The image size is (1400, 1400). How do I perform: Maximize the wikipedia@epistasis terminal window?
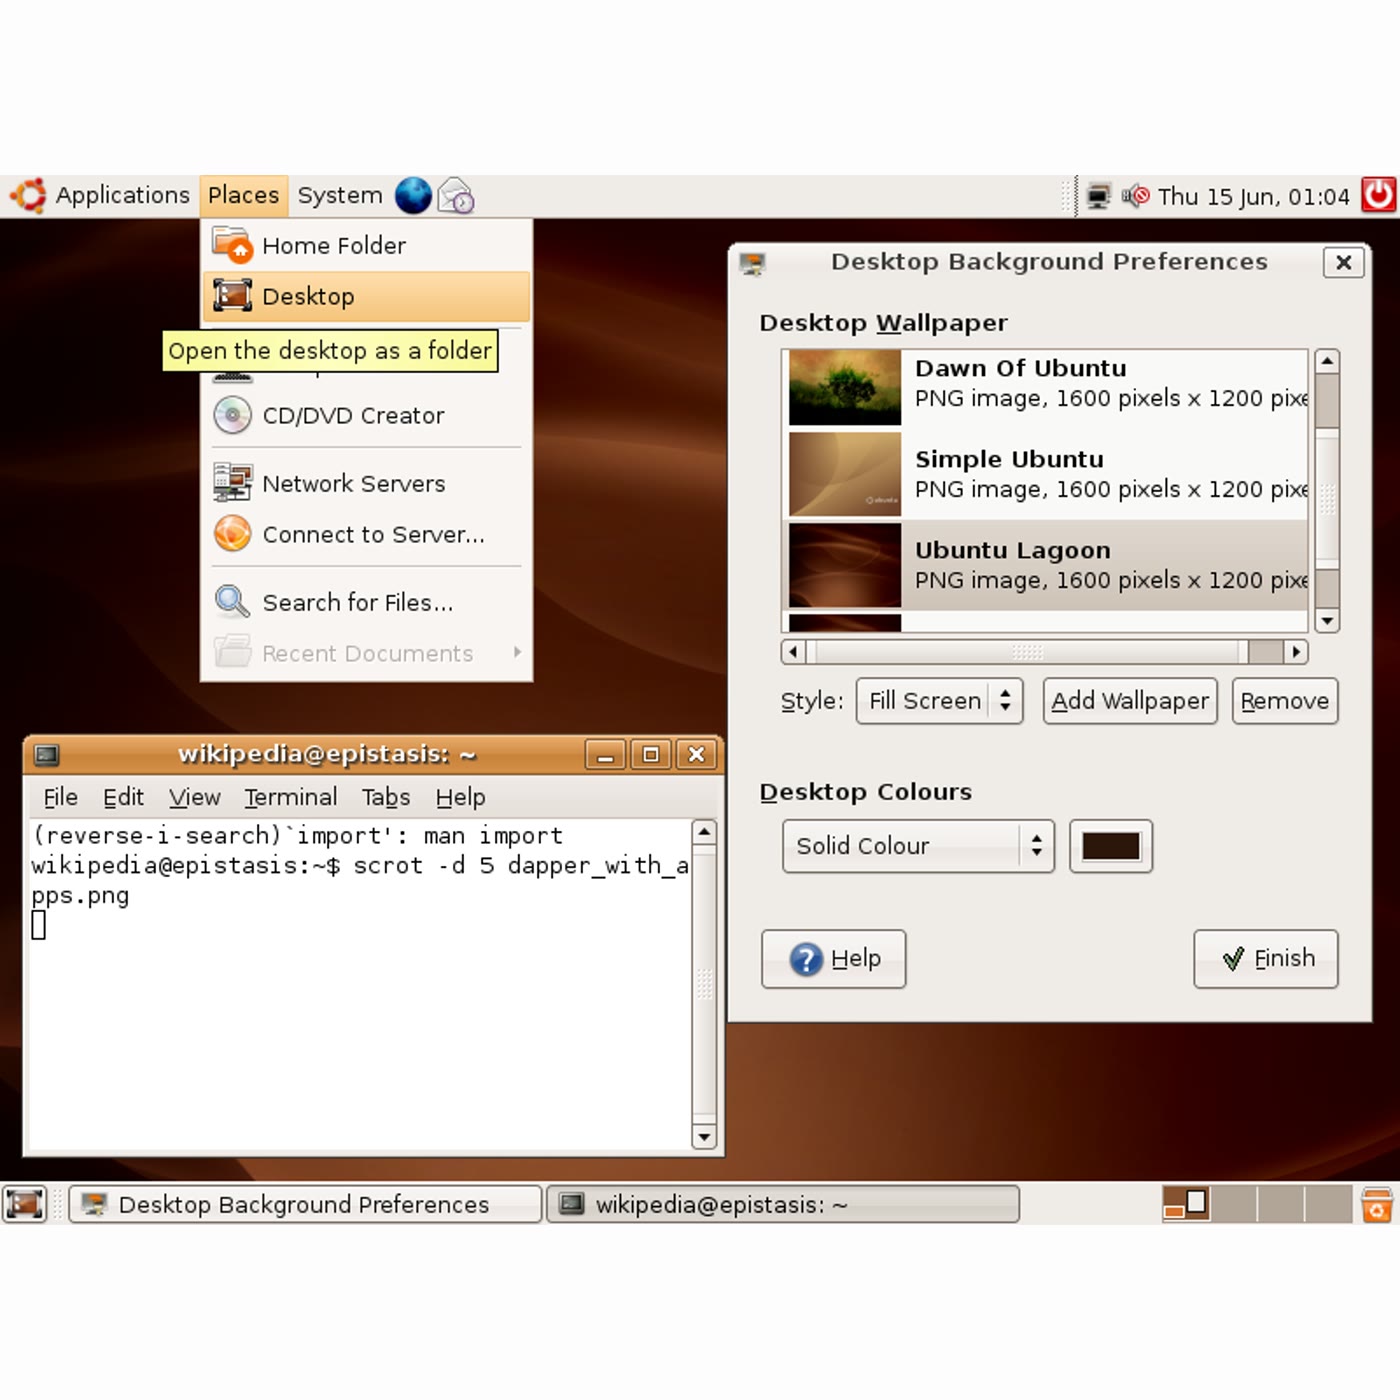(x=651, y=754)
